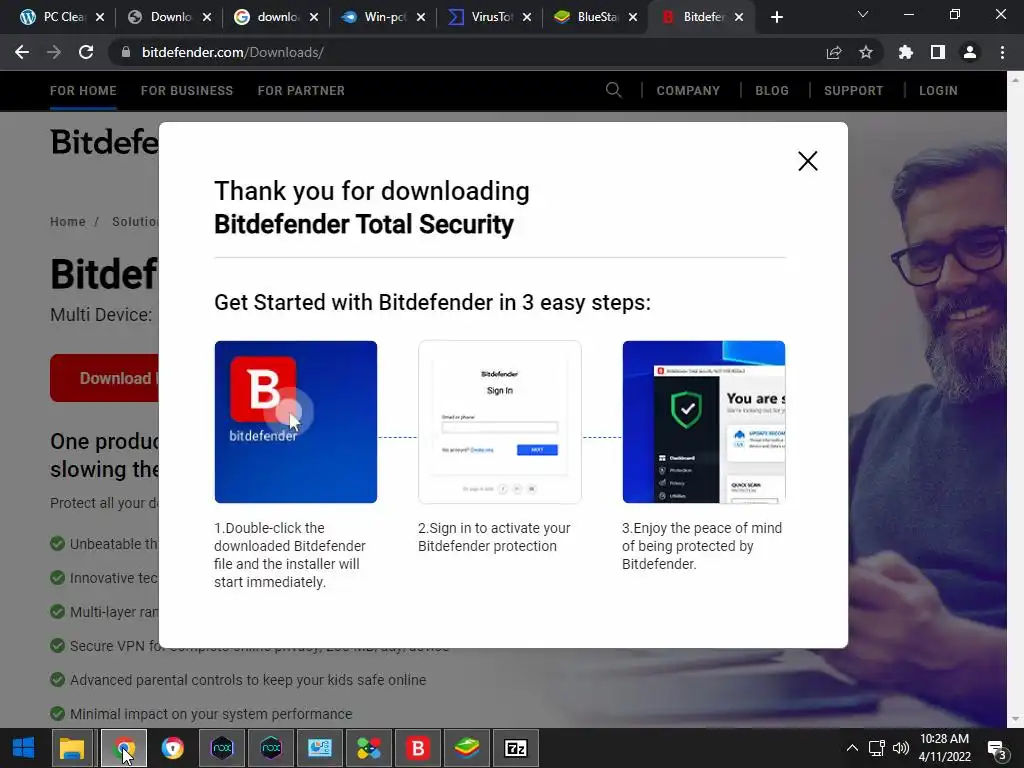This screenshot has width=1024, height=768.
Task: Click the volume speaker tray icon
Action: pos(901,748)
